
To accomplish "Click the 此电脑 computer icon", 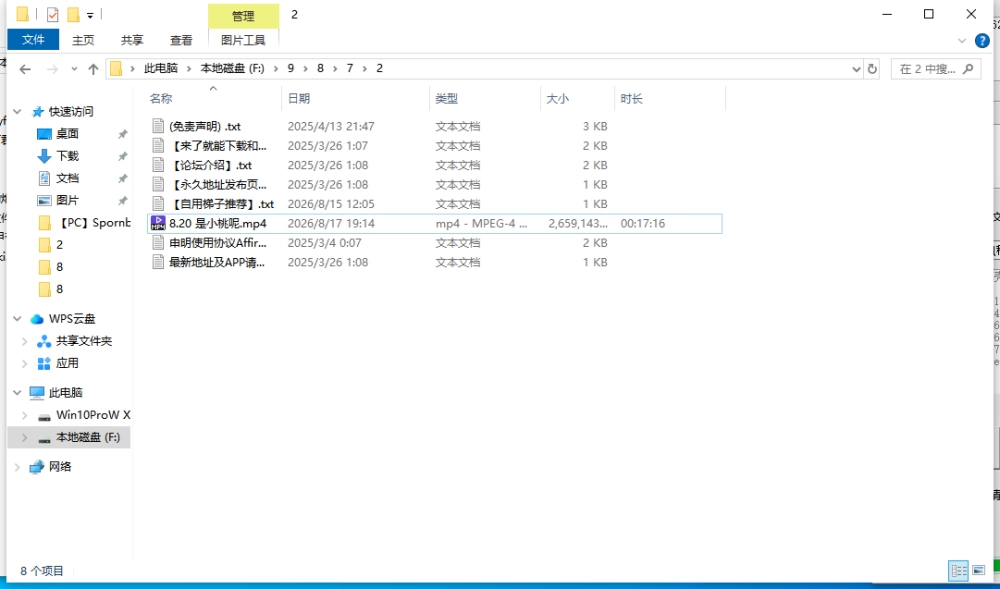I will tap(37, 393).
